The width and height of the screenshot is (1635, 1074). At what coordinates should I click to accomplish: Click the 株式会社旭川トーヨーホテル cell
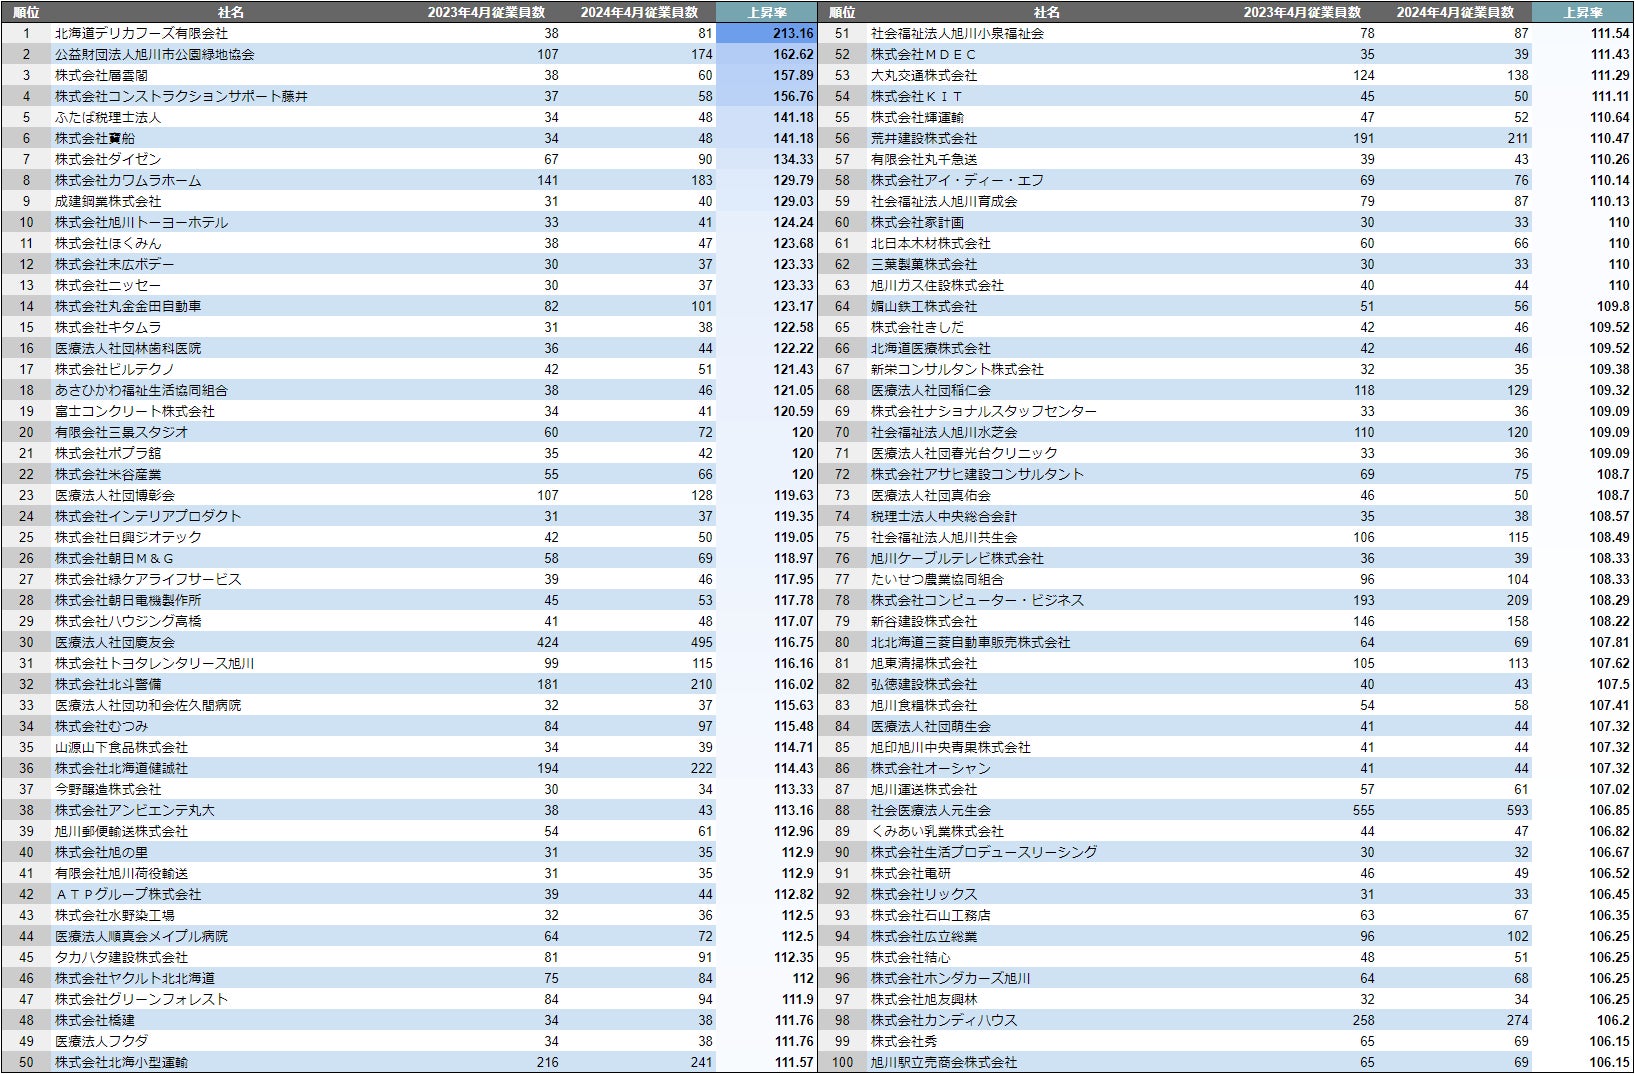point(141,222)
